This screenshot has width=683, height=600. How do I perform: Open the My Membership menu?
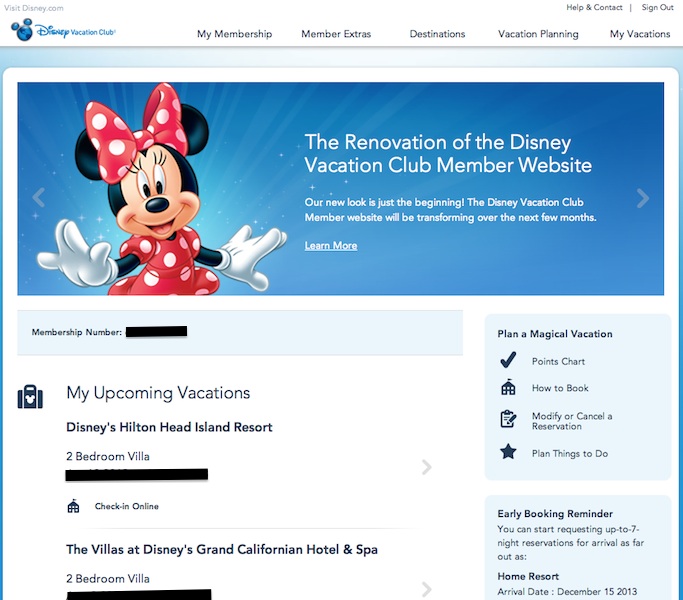click(234, 34)
